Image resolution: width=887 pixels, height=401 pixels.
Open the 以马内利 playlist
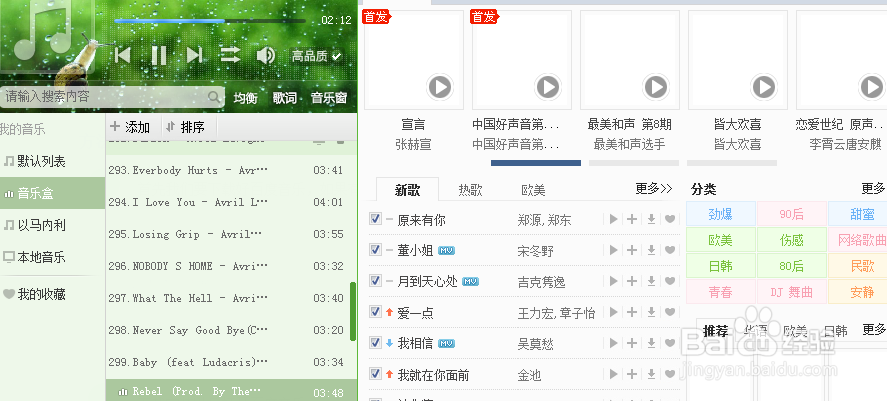tap(53, 225)
